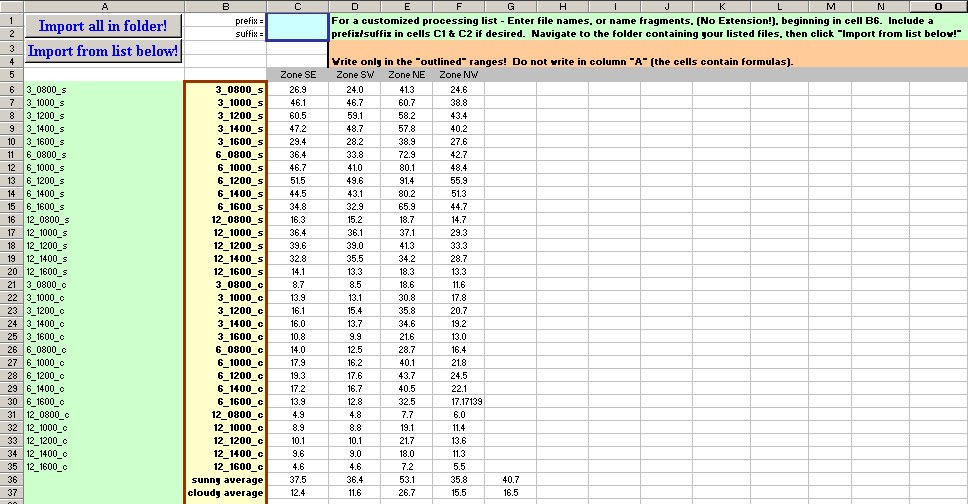The height and width of the screenshot is (504, 968).
Task: Click the "Zone SE" column label cell
Action: [297, 75]
